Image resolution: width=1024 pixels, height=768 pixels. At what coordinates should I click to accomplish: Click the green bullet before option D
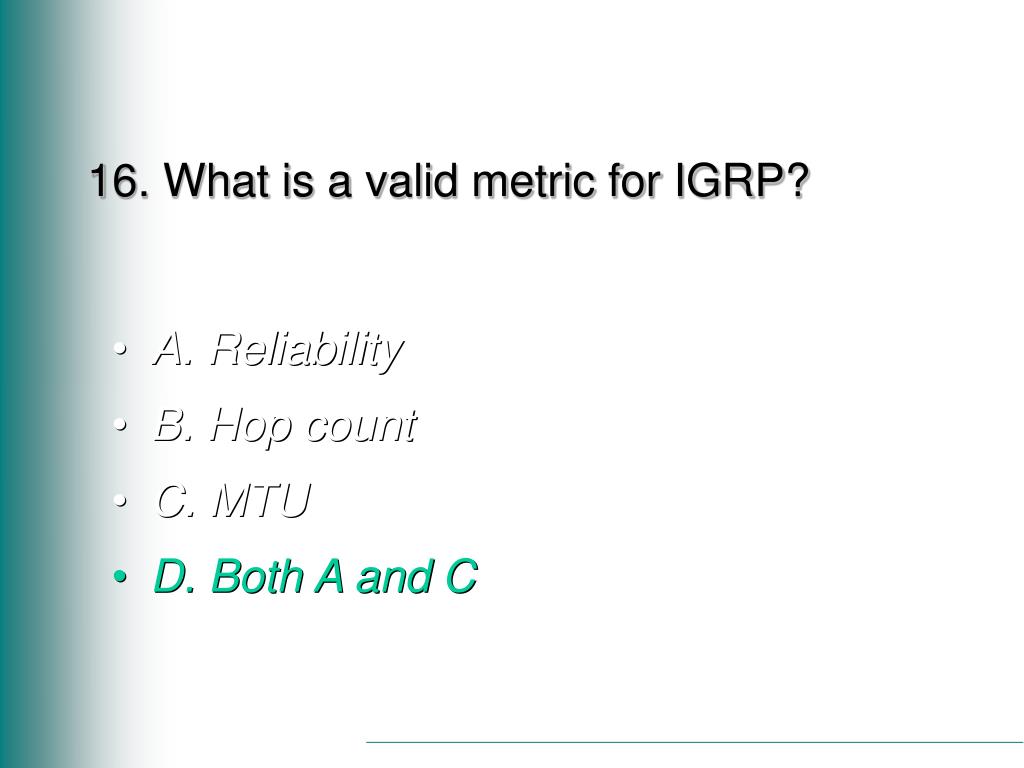point(120,577)
